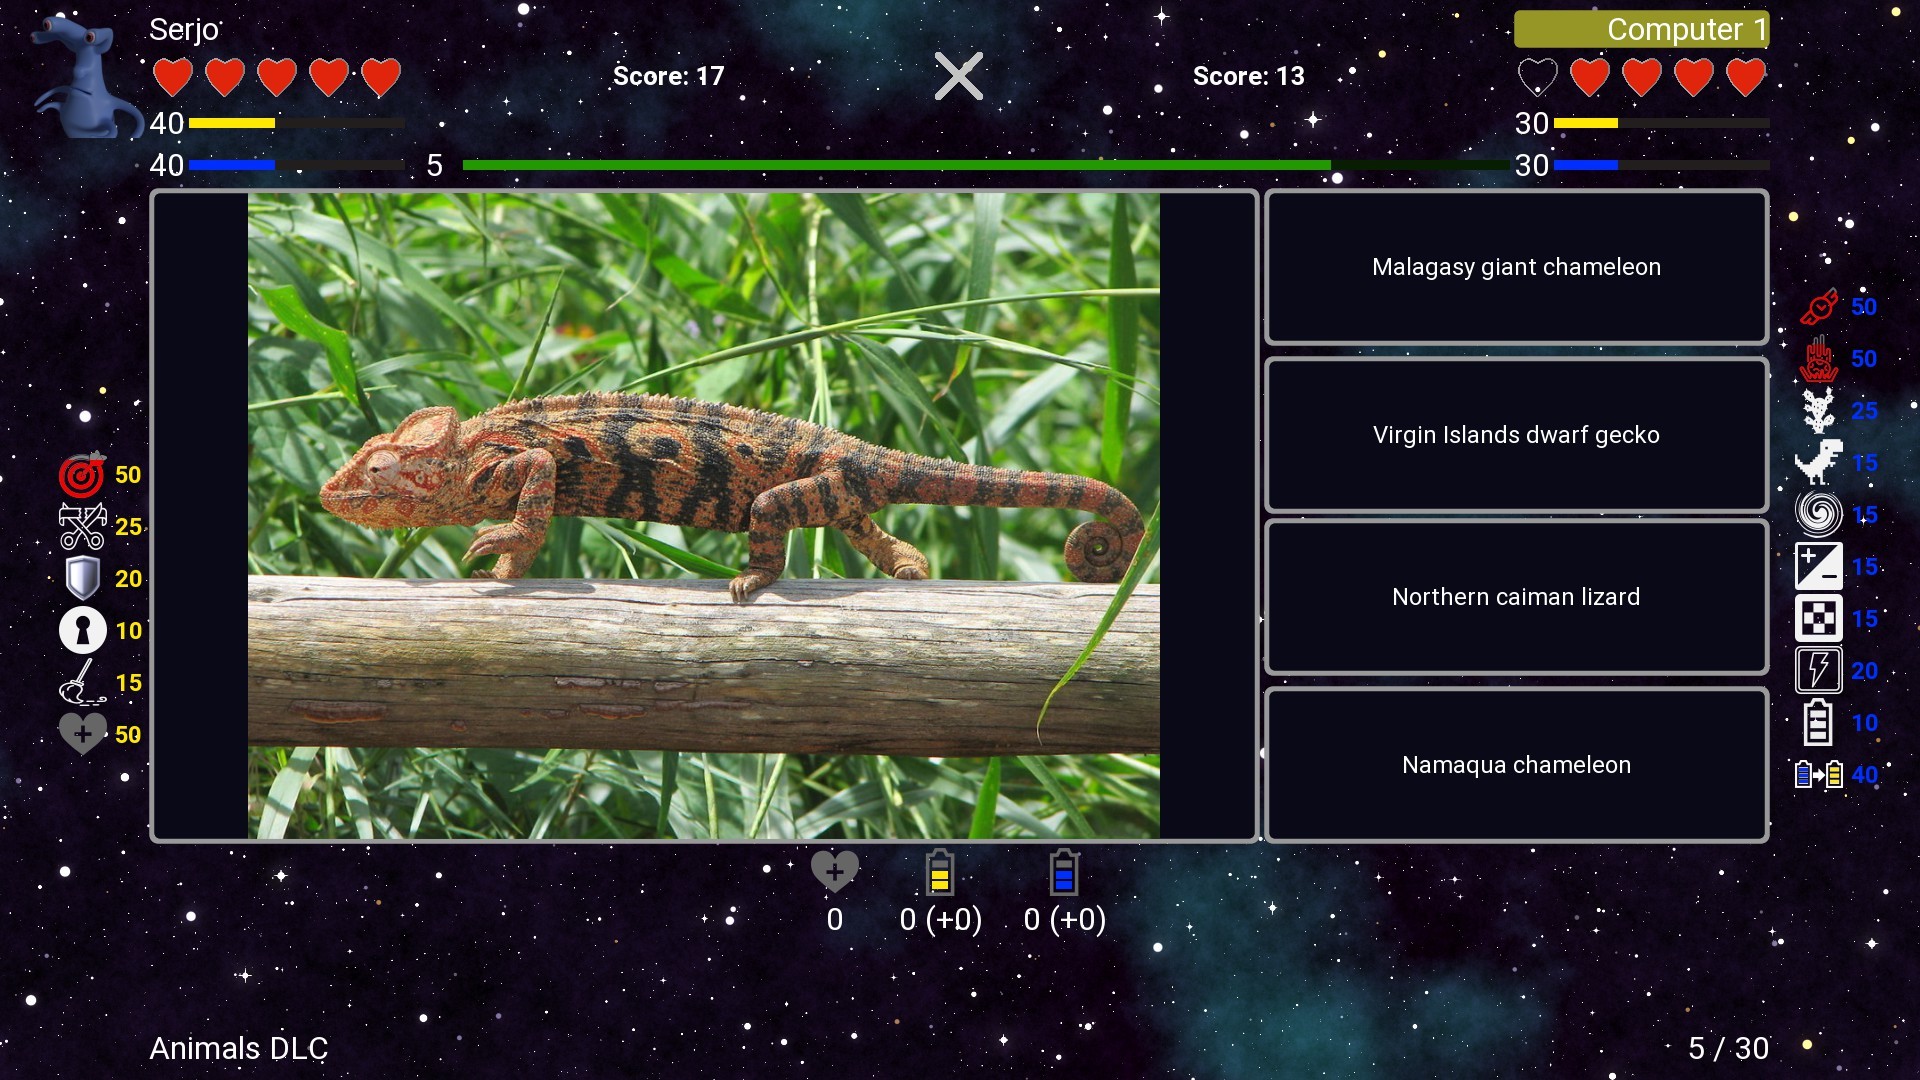The width and height of the screenshot is (1920, 1080).
Task: Select Virgin Islands dwarf gecko answer
Action: pyautogui.click(x=1515, y=434)
